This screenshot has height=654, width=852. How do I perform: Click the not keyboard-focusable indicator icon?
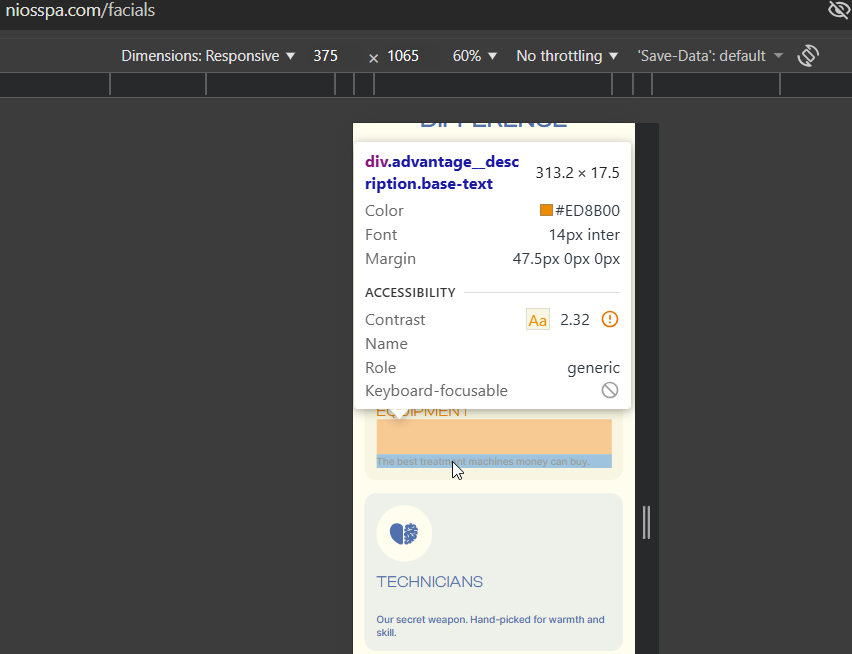[610, 390]
